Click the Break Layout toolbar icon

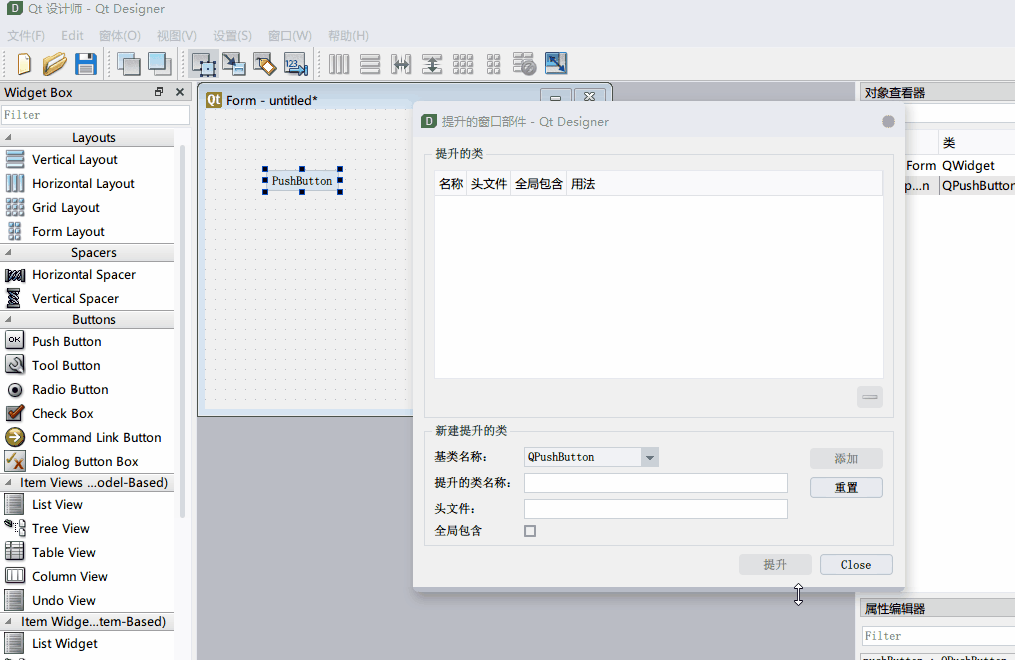524,64
